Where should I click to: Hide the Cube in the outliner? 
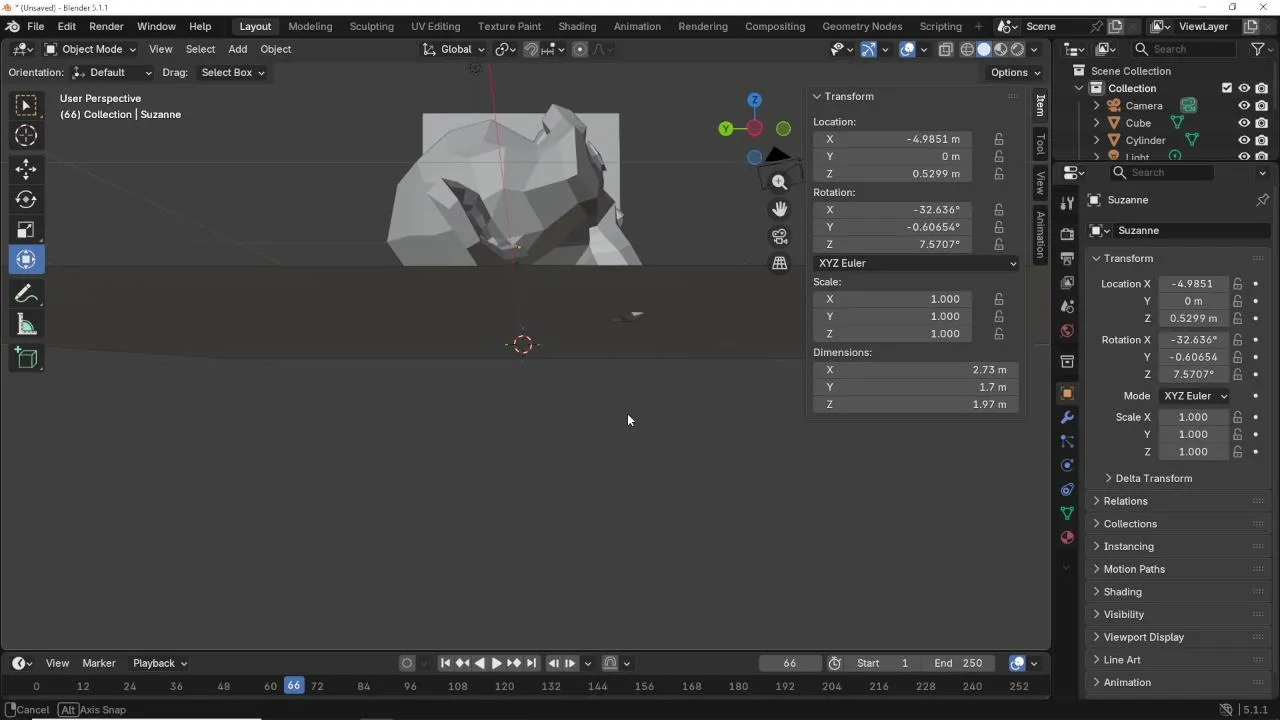click(x=1244, y=123)
